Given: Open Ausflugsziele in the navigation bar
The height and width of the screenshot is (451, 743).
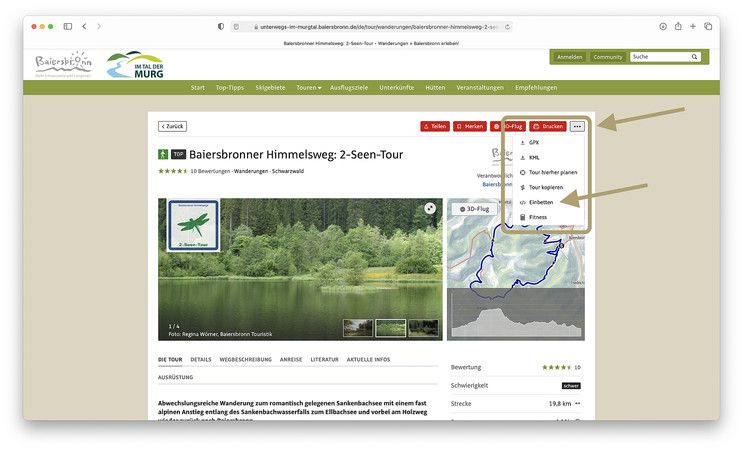Looking at the screenshot, I should pyautogui.click(x=349, y=88).
